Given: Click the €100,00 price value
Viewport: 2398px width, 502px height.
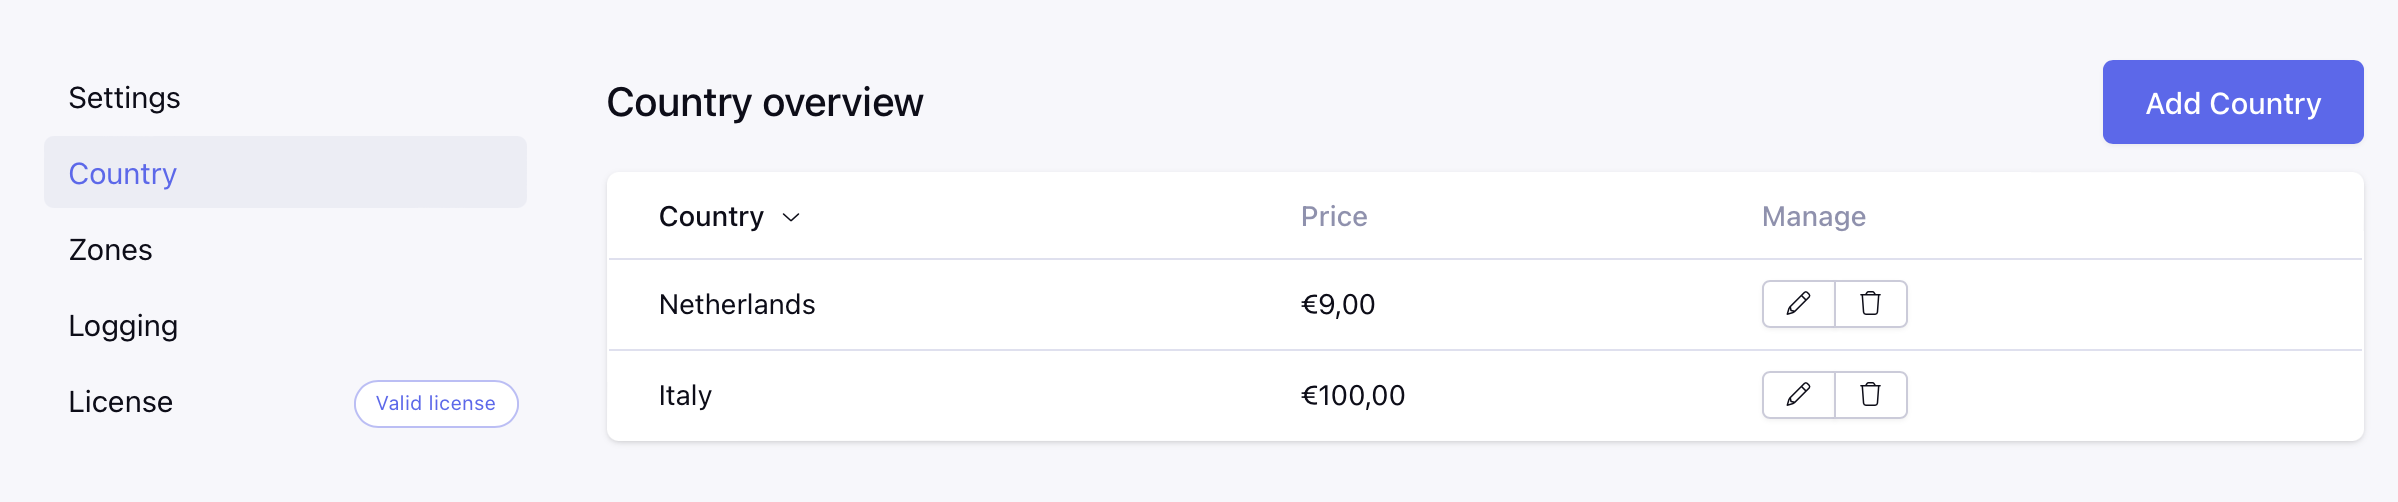Looking at the screenshot, I should [1353, 395].
